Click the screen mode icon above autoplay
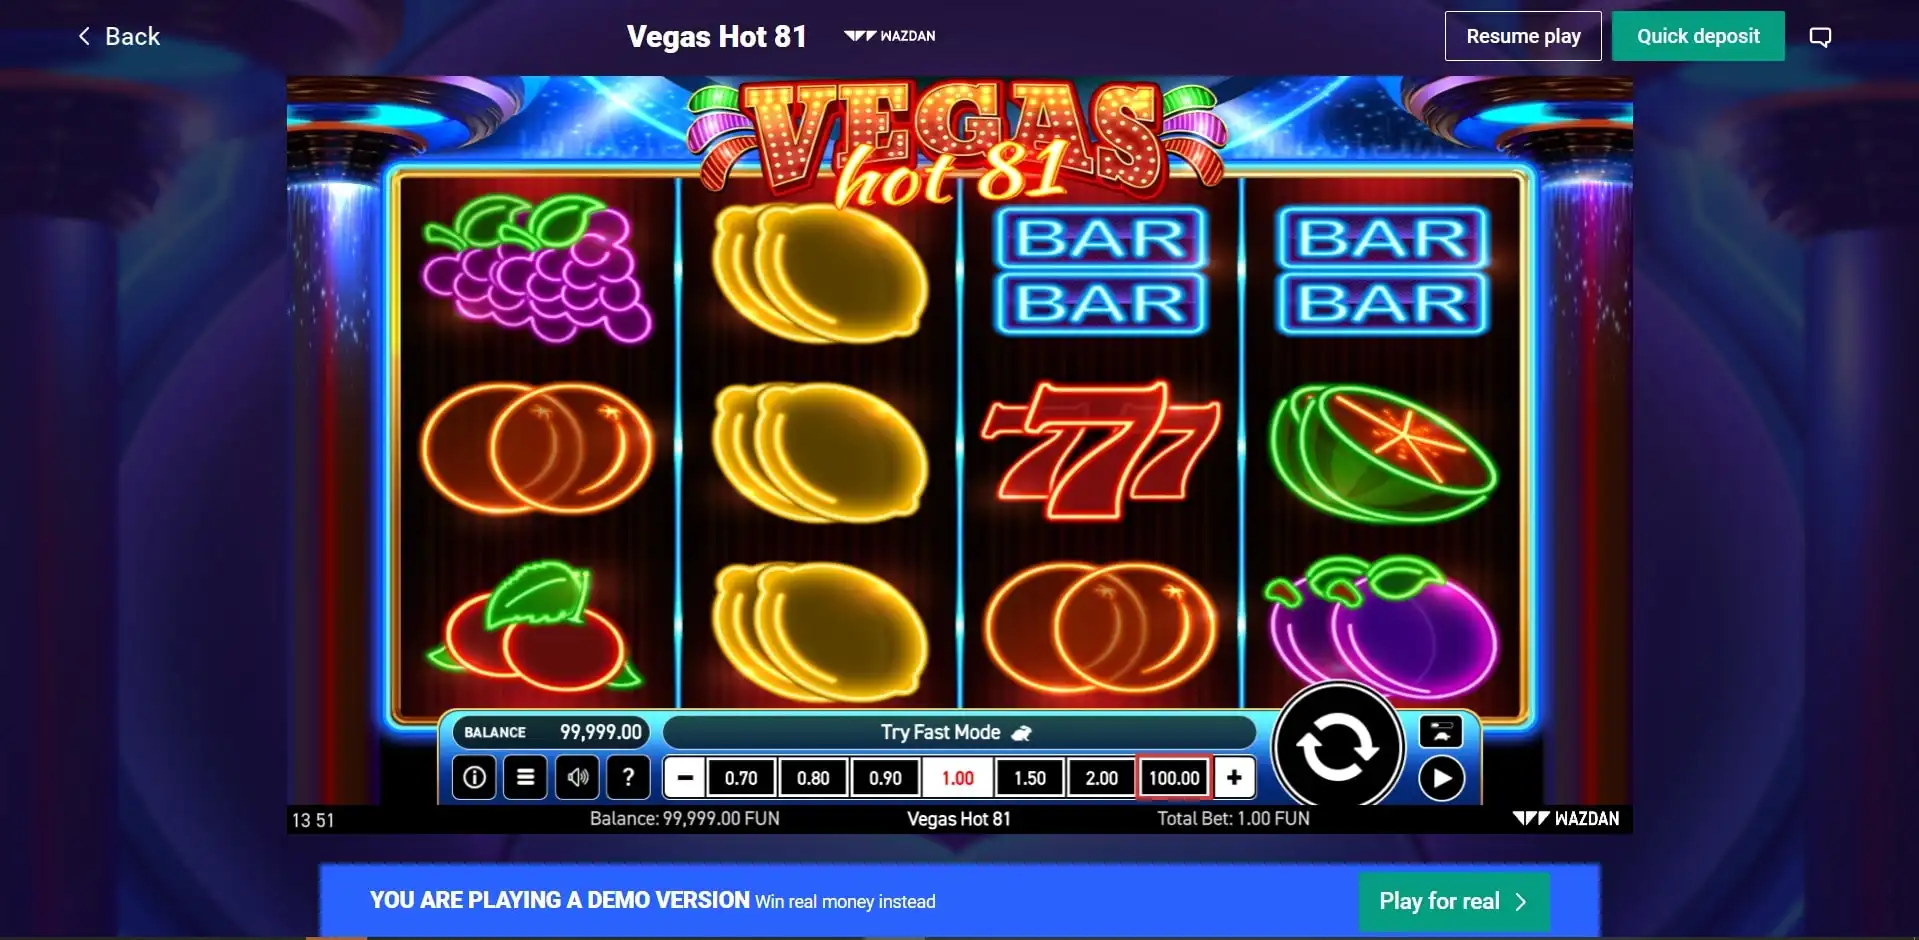Viewport: 1919px width, 940px height. pos(1441,731)
